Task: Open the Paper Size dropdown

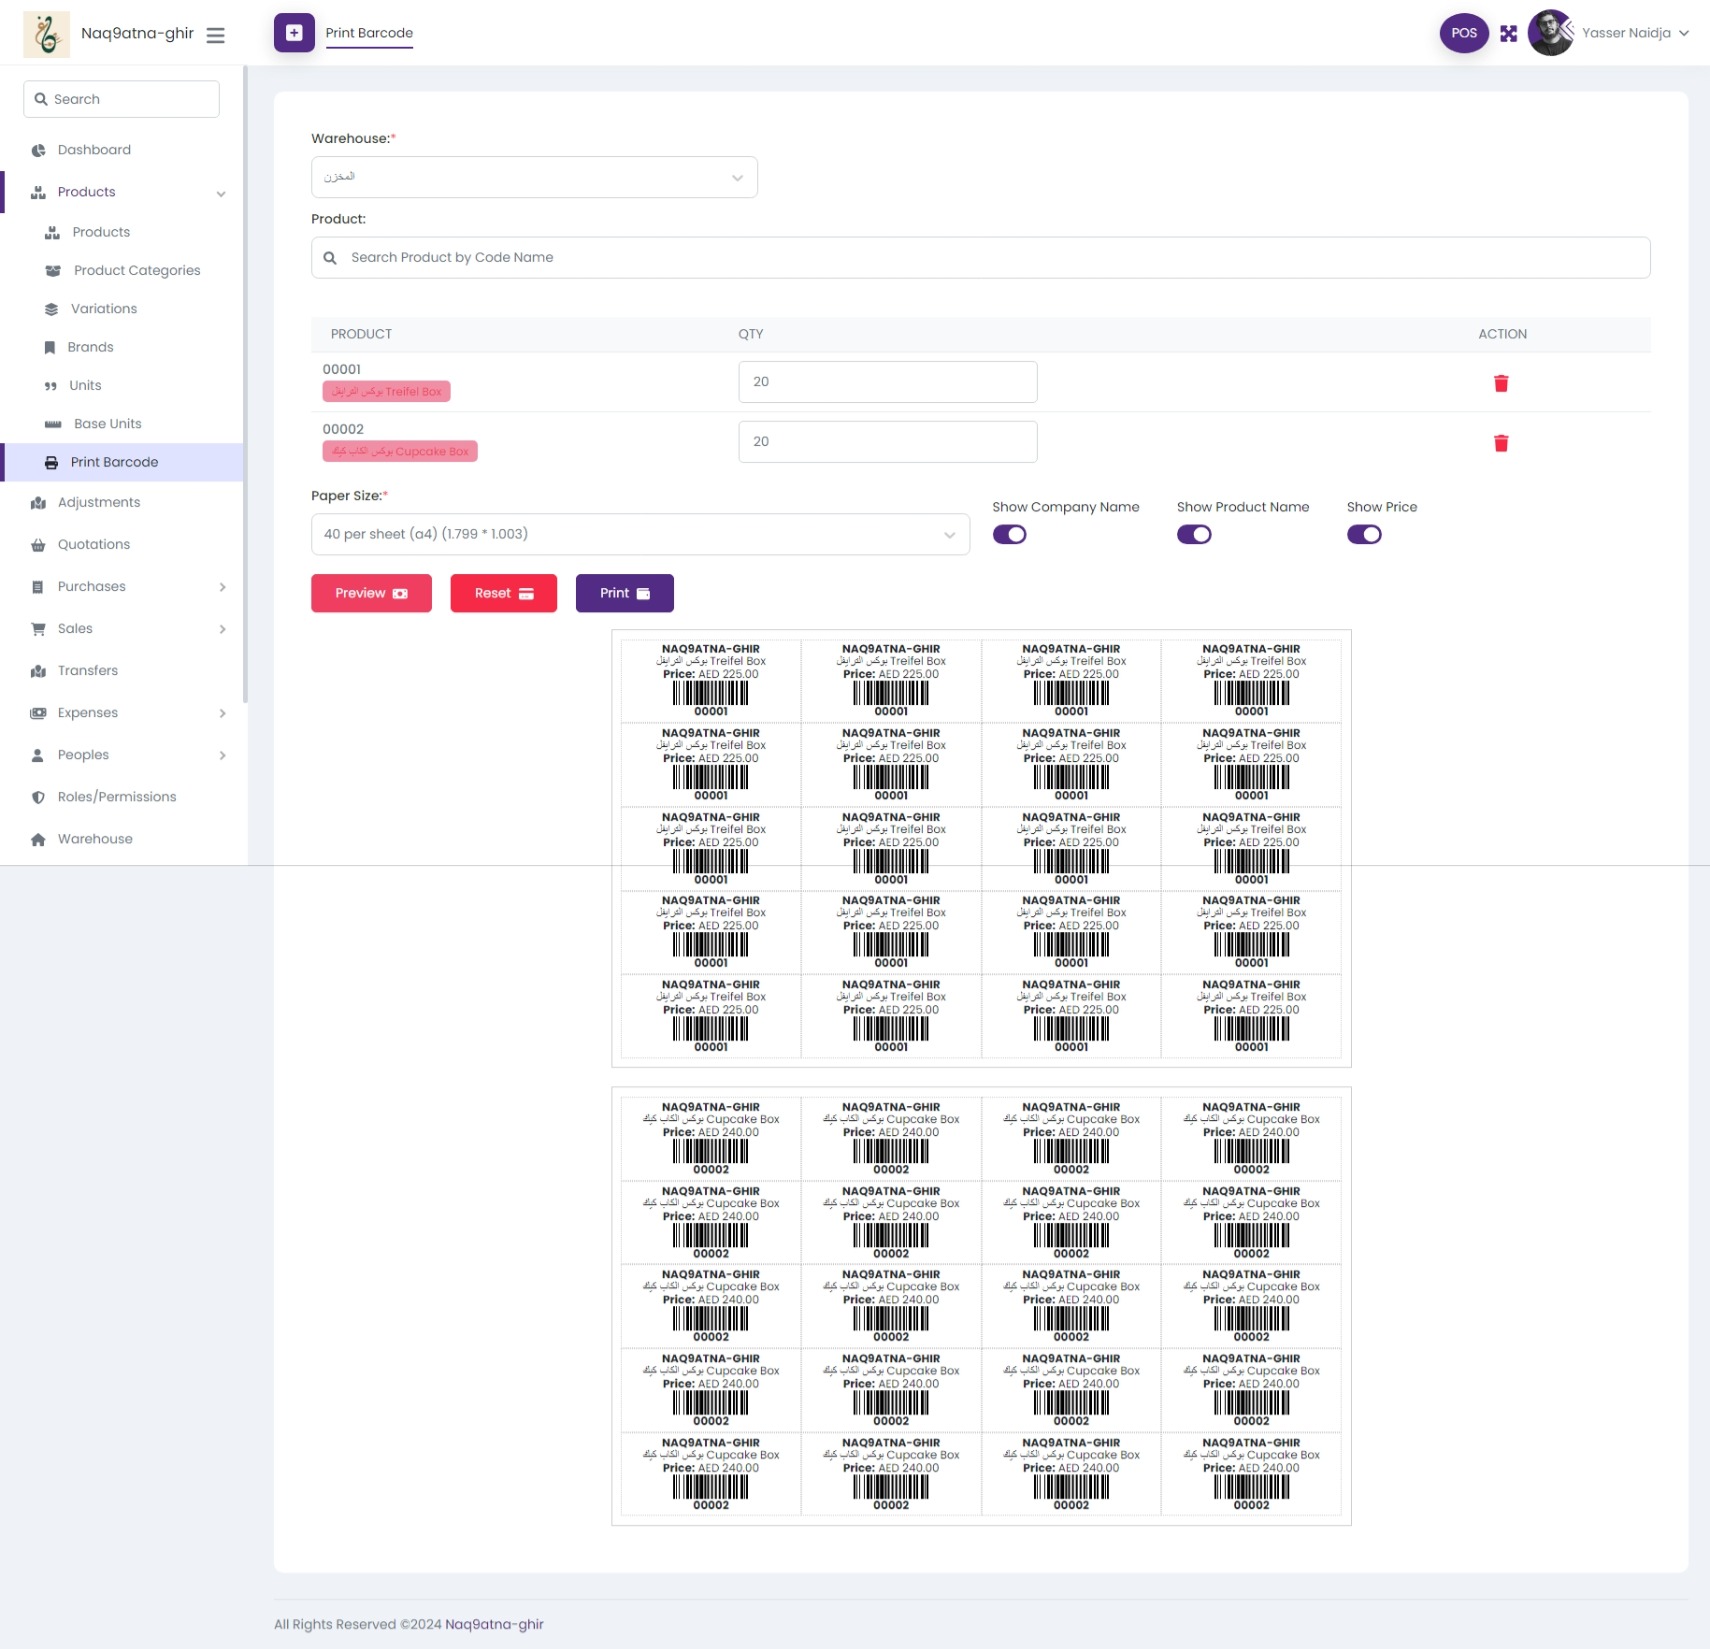Action: coord(640,534)
